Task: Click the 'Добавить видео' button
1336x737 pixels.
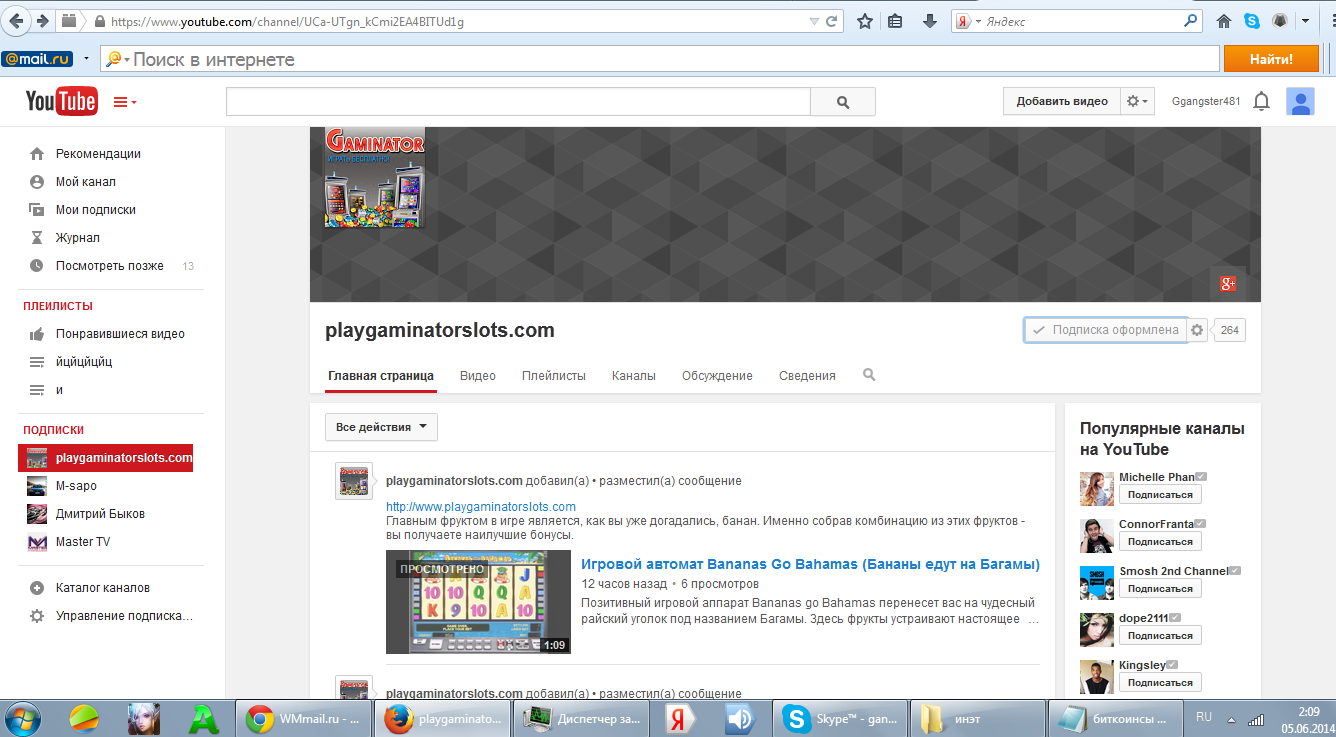Action: [1061, 101]
